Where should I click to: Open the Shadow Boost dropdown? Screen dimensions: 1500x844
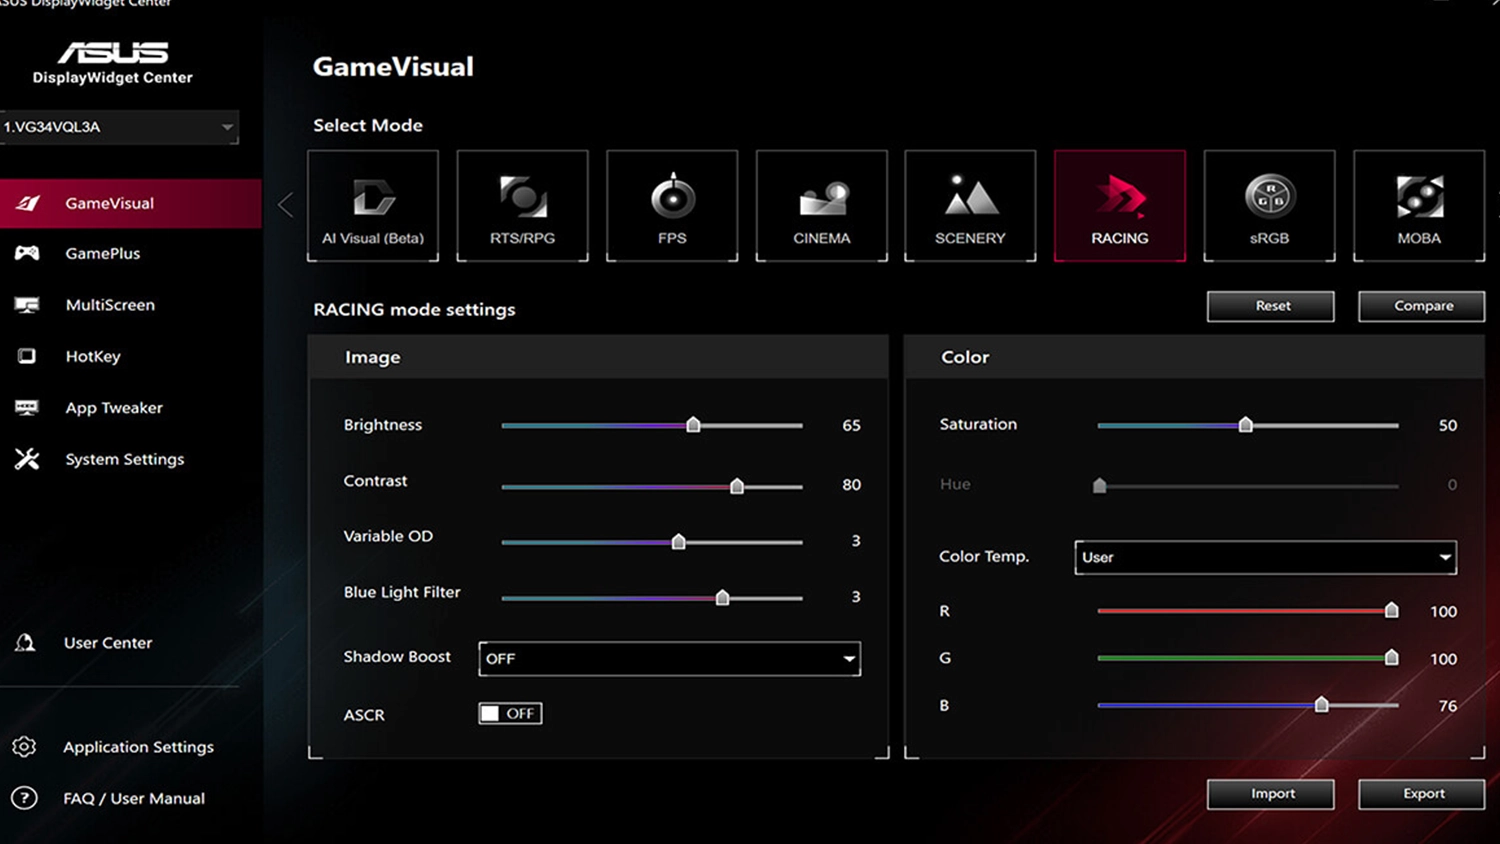point(669,658)
